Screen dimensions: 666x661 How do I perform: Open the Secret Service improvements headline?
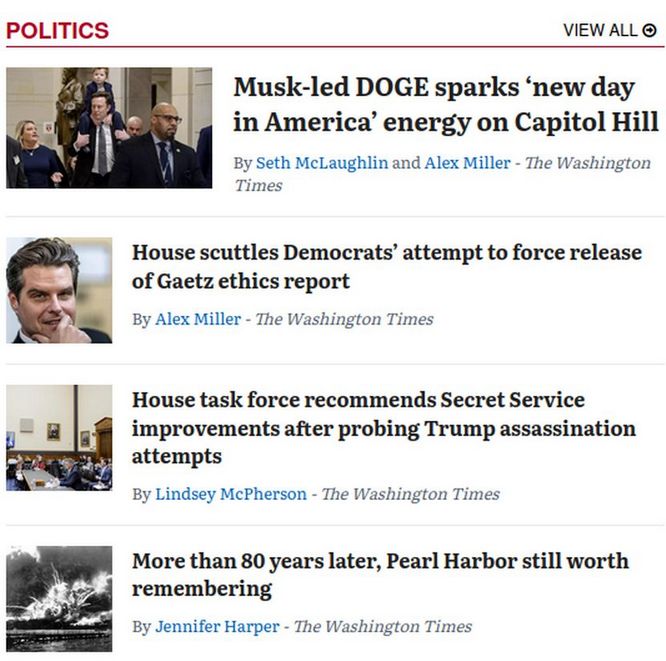384,428
